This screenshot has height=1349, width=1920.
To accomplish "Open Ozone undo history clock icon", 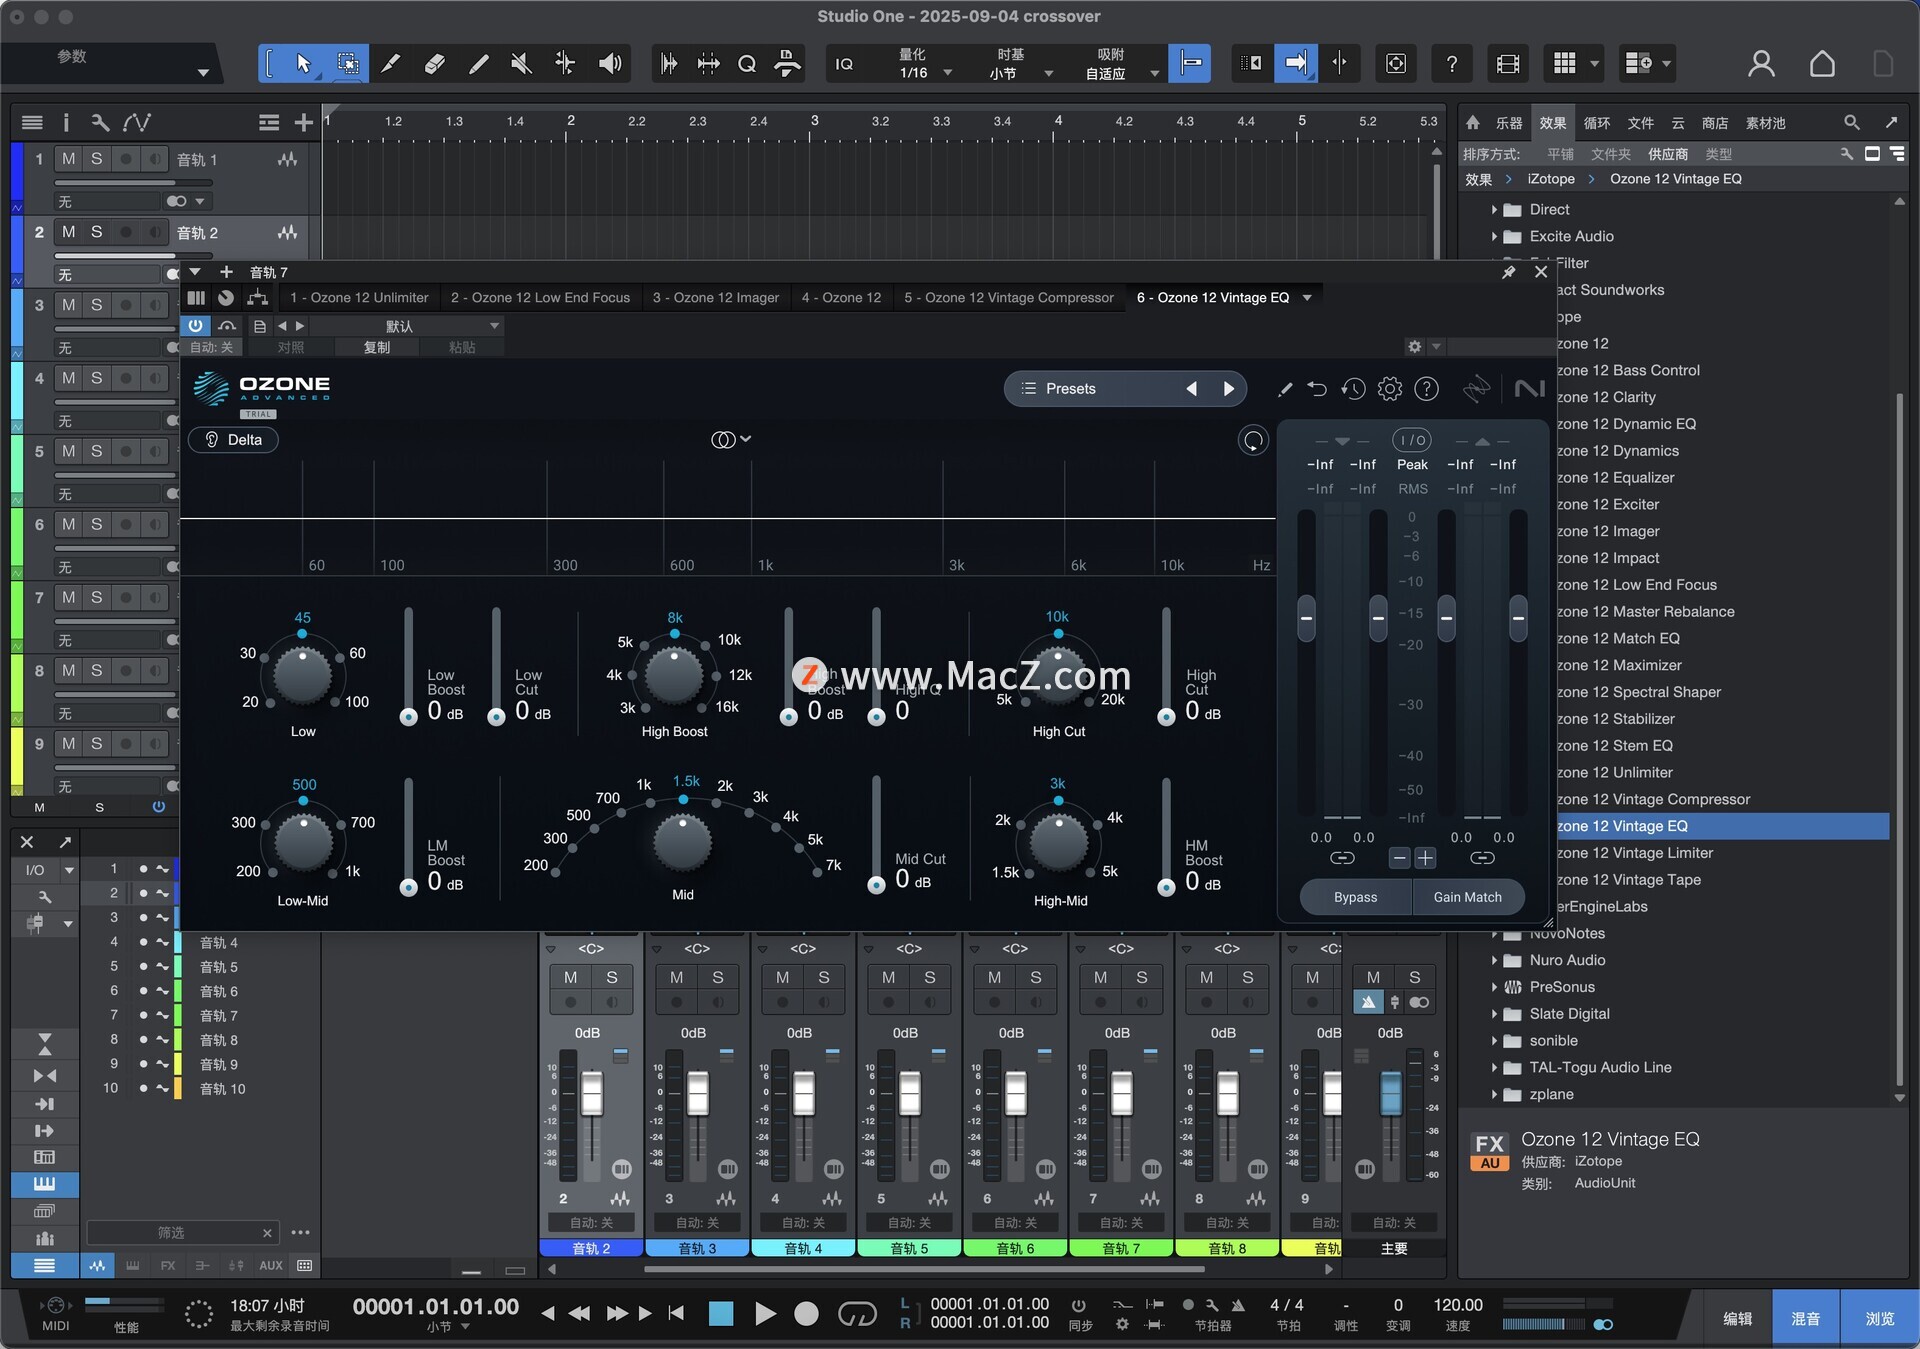I will pyautogui.click(x=1353, y=389).
